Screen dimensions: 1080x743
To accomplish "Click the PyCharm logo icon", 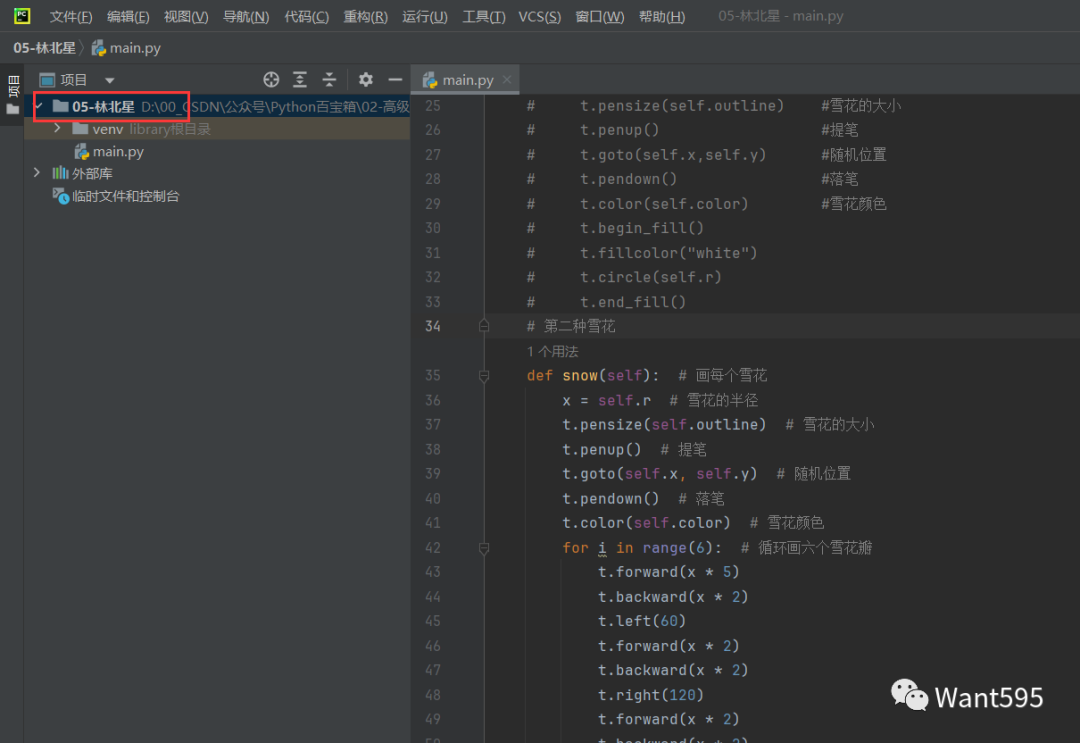I will 22,16.
